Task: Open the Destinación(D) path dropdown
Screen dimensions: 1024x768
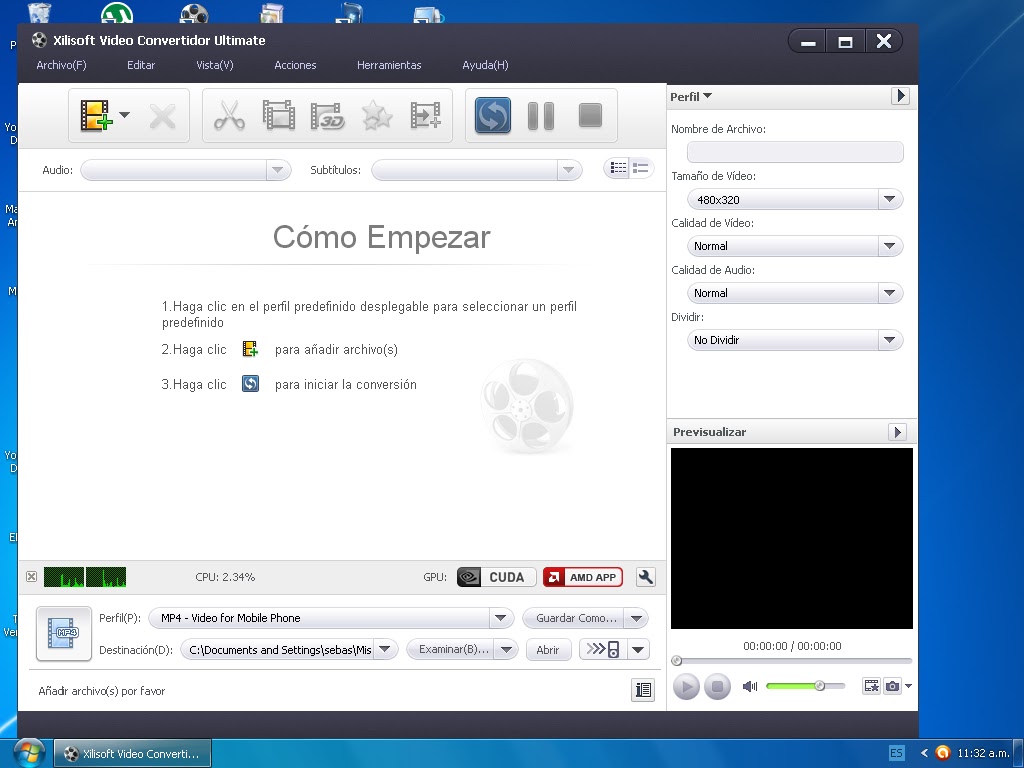Action: pos(385,650)
